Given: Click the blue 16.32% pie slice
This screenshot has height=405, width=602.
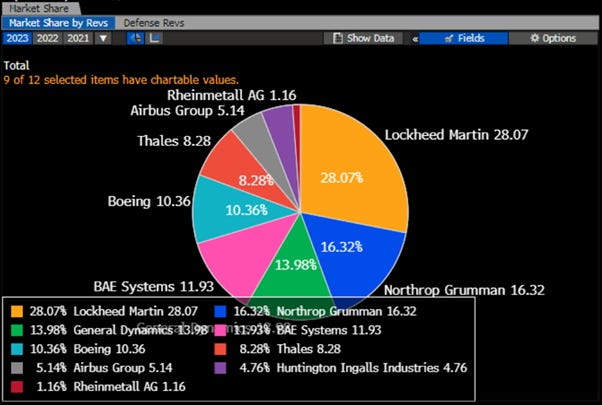Looking at the screenshot, I should pos(351,253).
